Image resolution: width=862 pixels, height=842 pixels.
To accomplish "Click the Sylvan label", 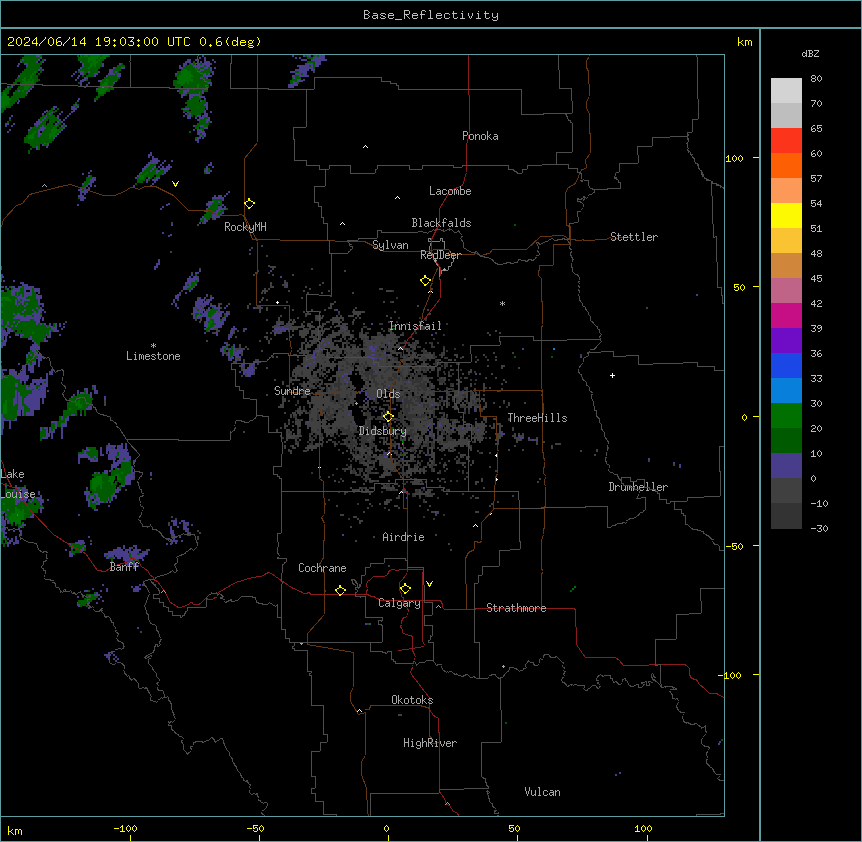I will tap(390, 245).
